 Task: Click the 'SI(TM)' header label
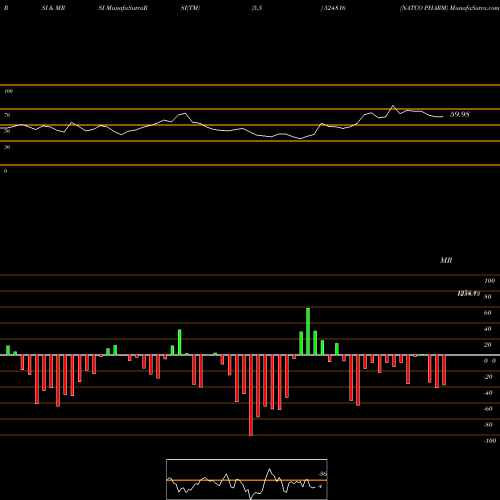(x=190, y=8)
